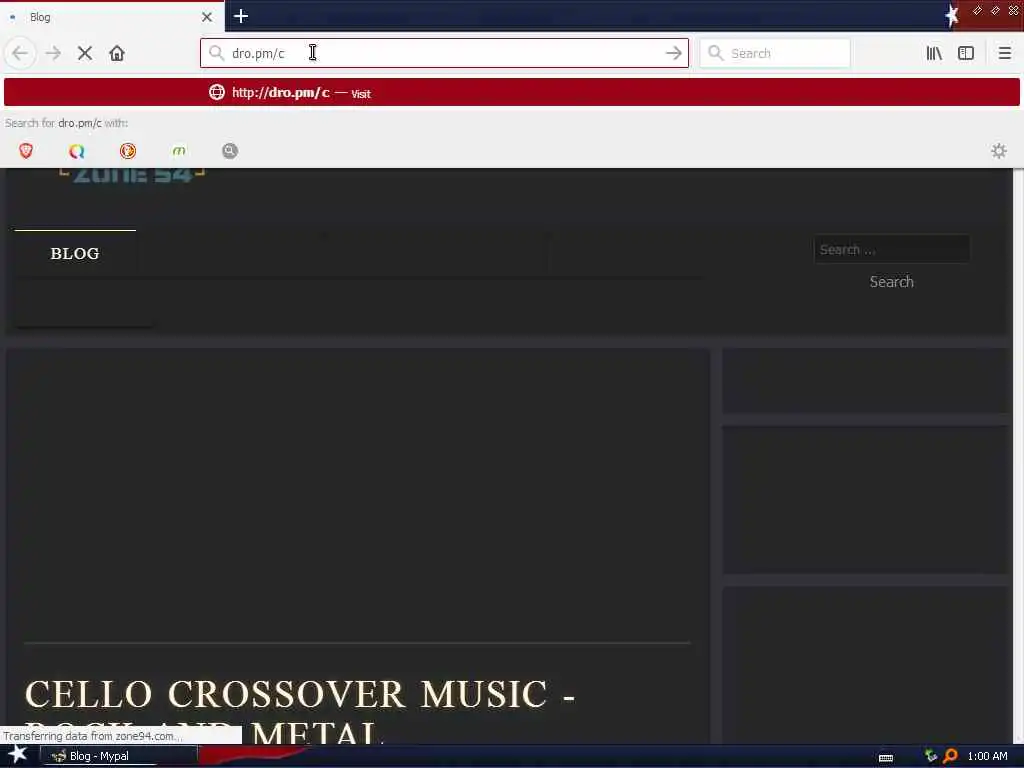Open the star Start button on taskbar

[18, 755]
